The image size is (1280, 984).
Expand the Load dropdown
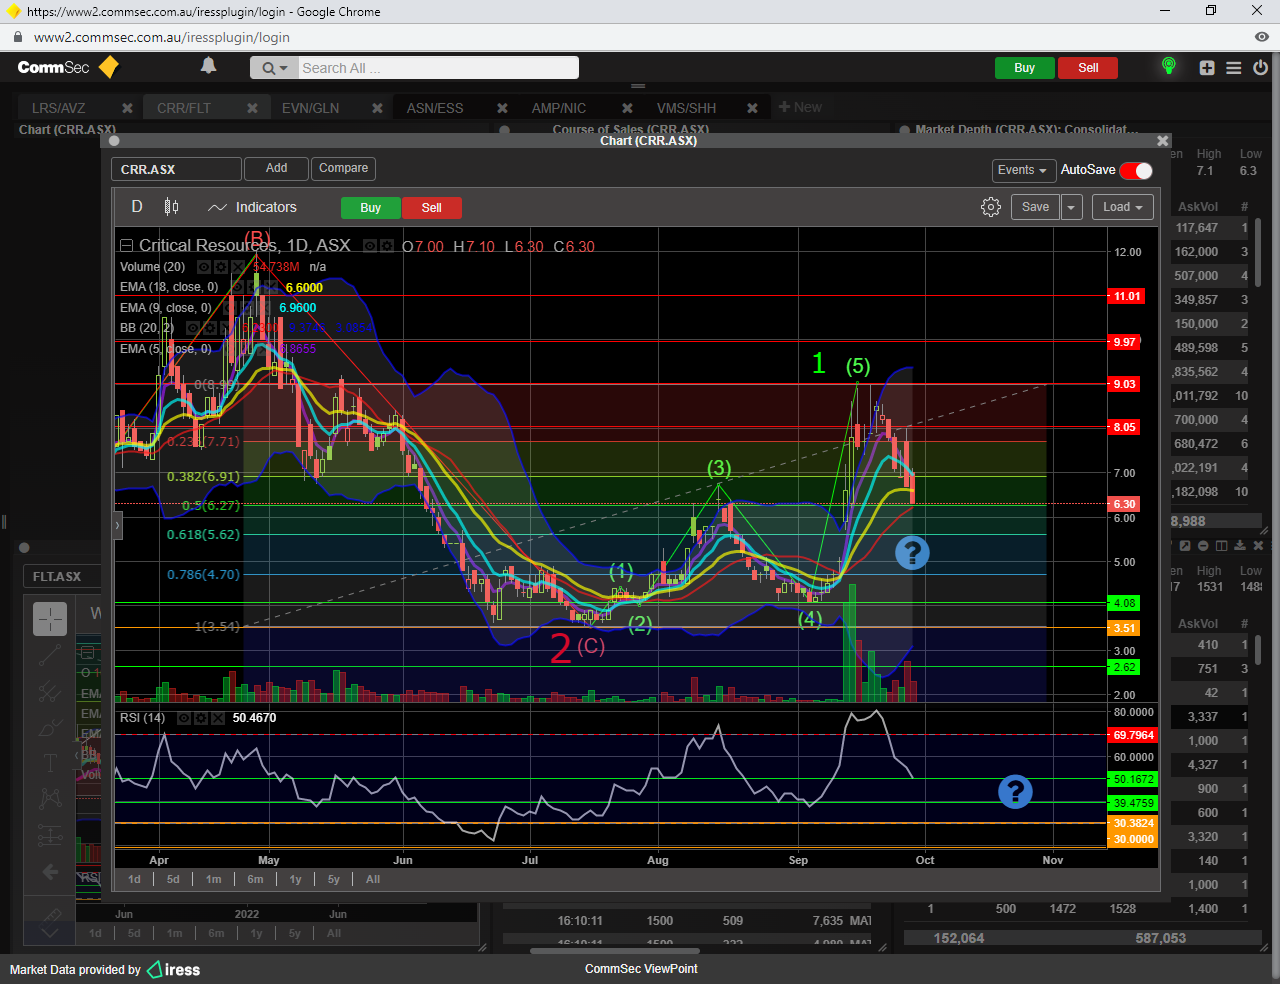tap(1122, 207)
